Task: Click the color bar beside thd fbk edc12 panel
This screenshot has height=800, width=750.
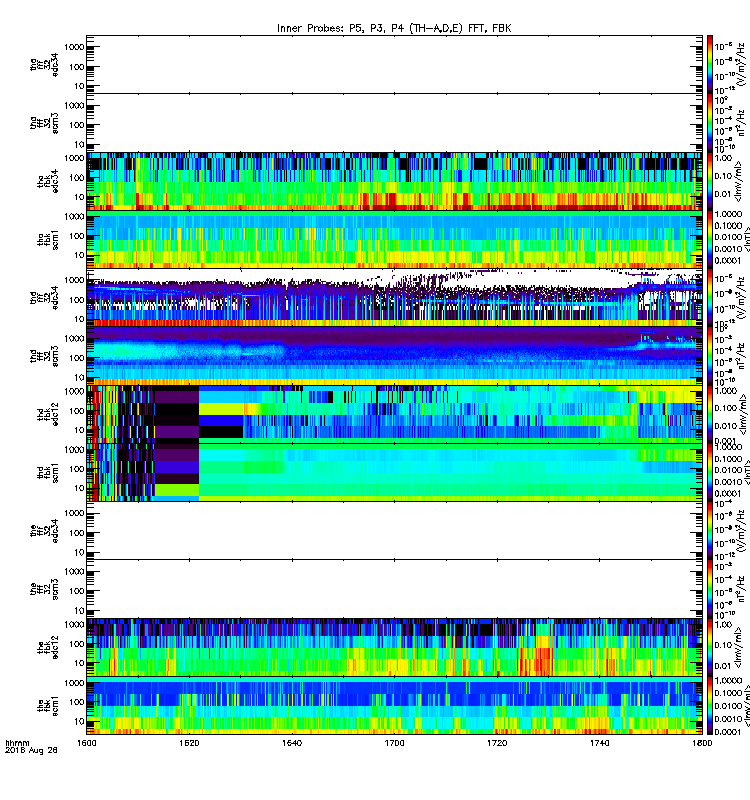Action: point(710,414)
